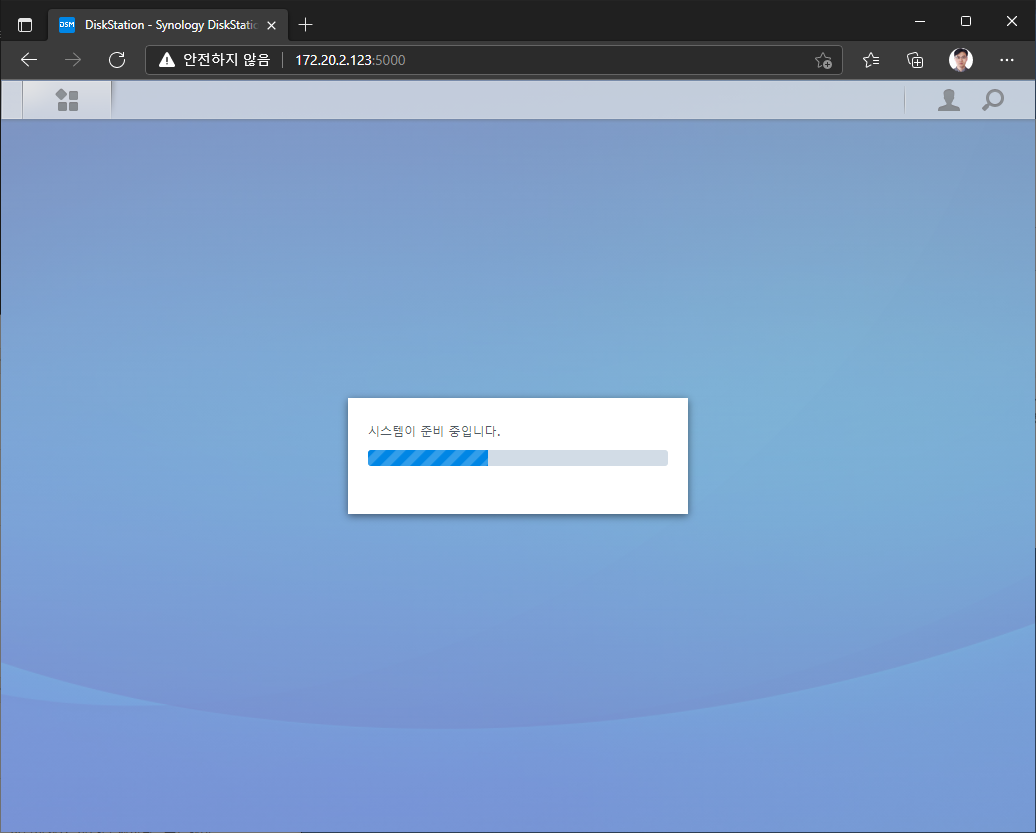This screenshot has width=1036, height=833.
Task: Reload the page with the refresh icon
Action: pos(117,60)
